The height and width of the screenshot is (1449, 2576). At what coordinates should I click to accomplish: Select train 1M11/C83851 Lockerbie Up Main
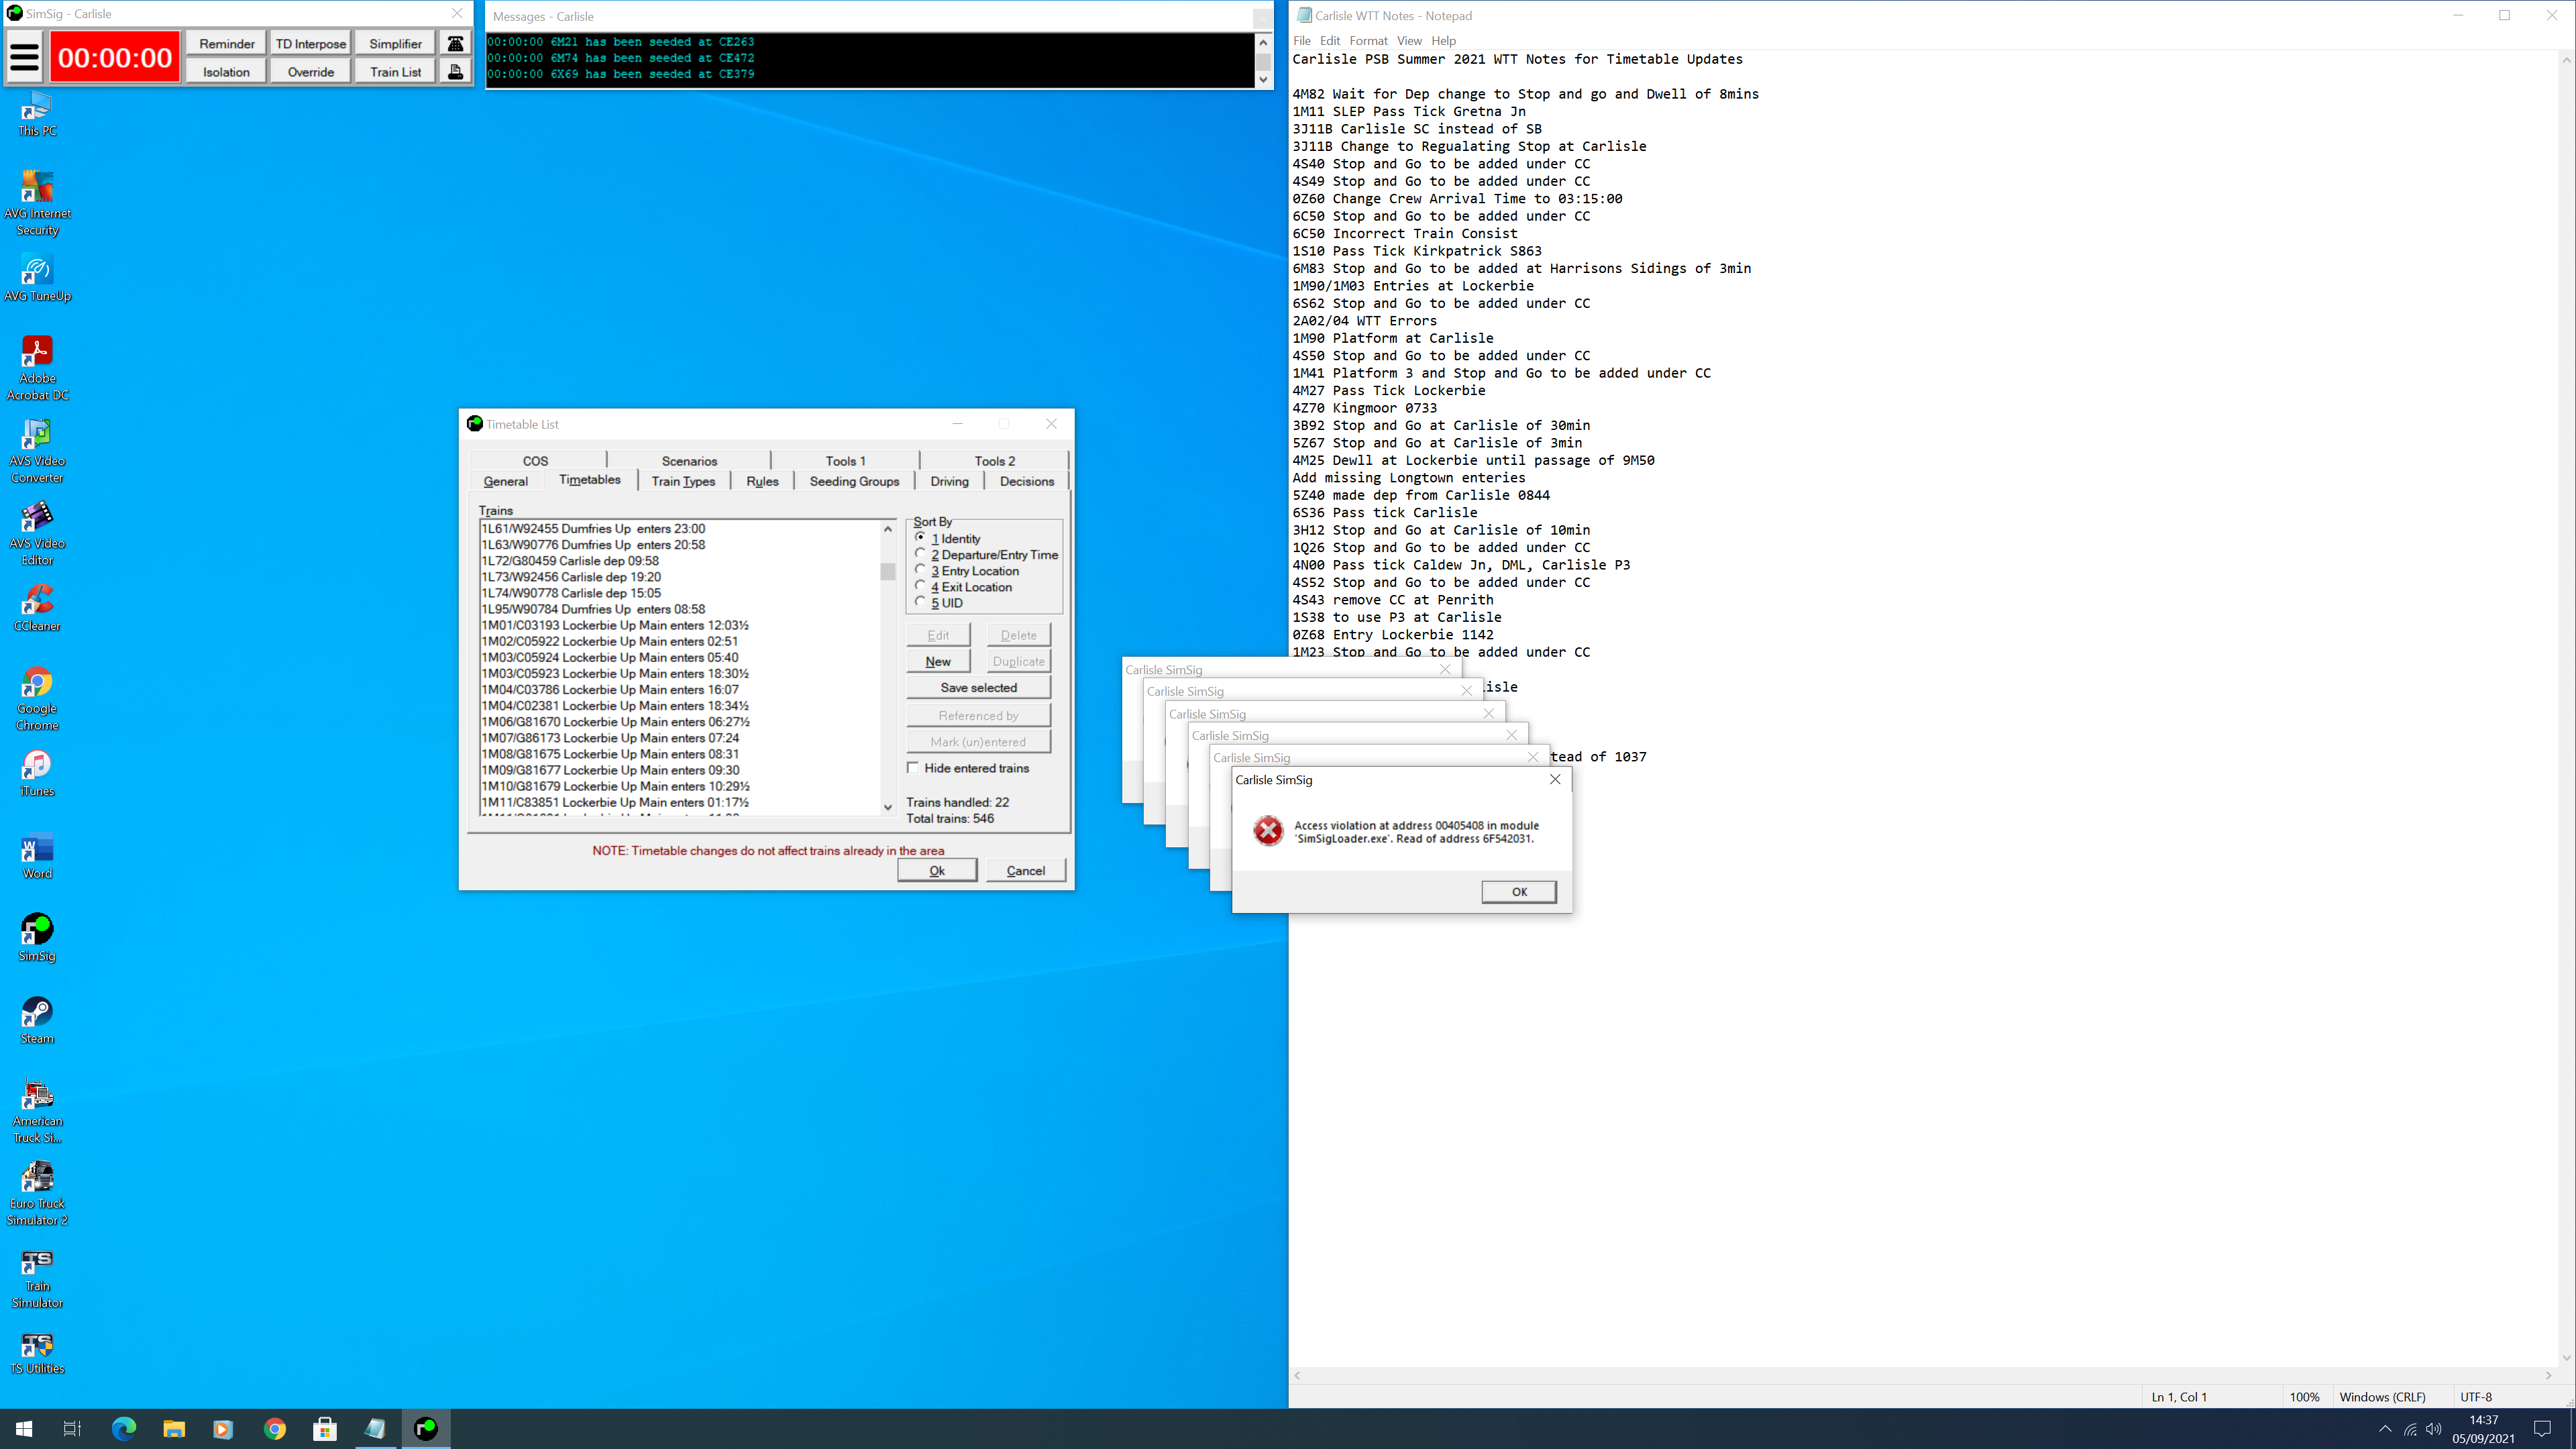click(x=615, y=802)
